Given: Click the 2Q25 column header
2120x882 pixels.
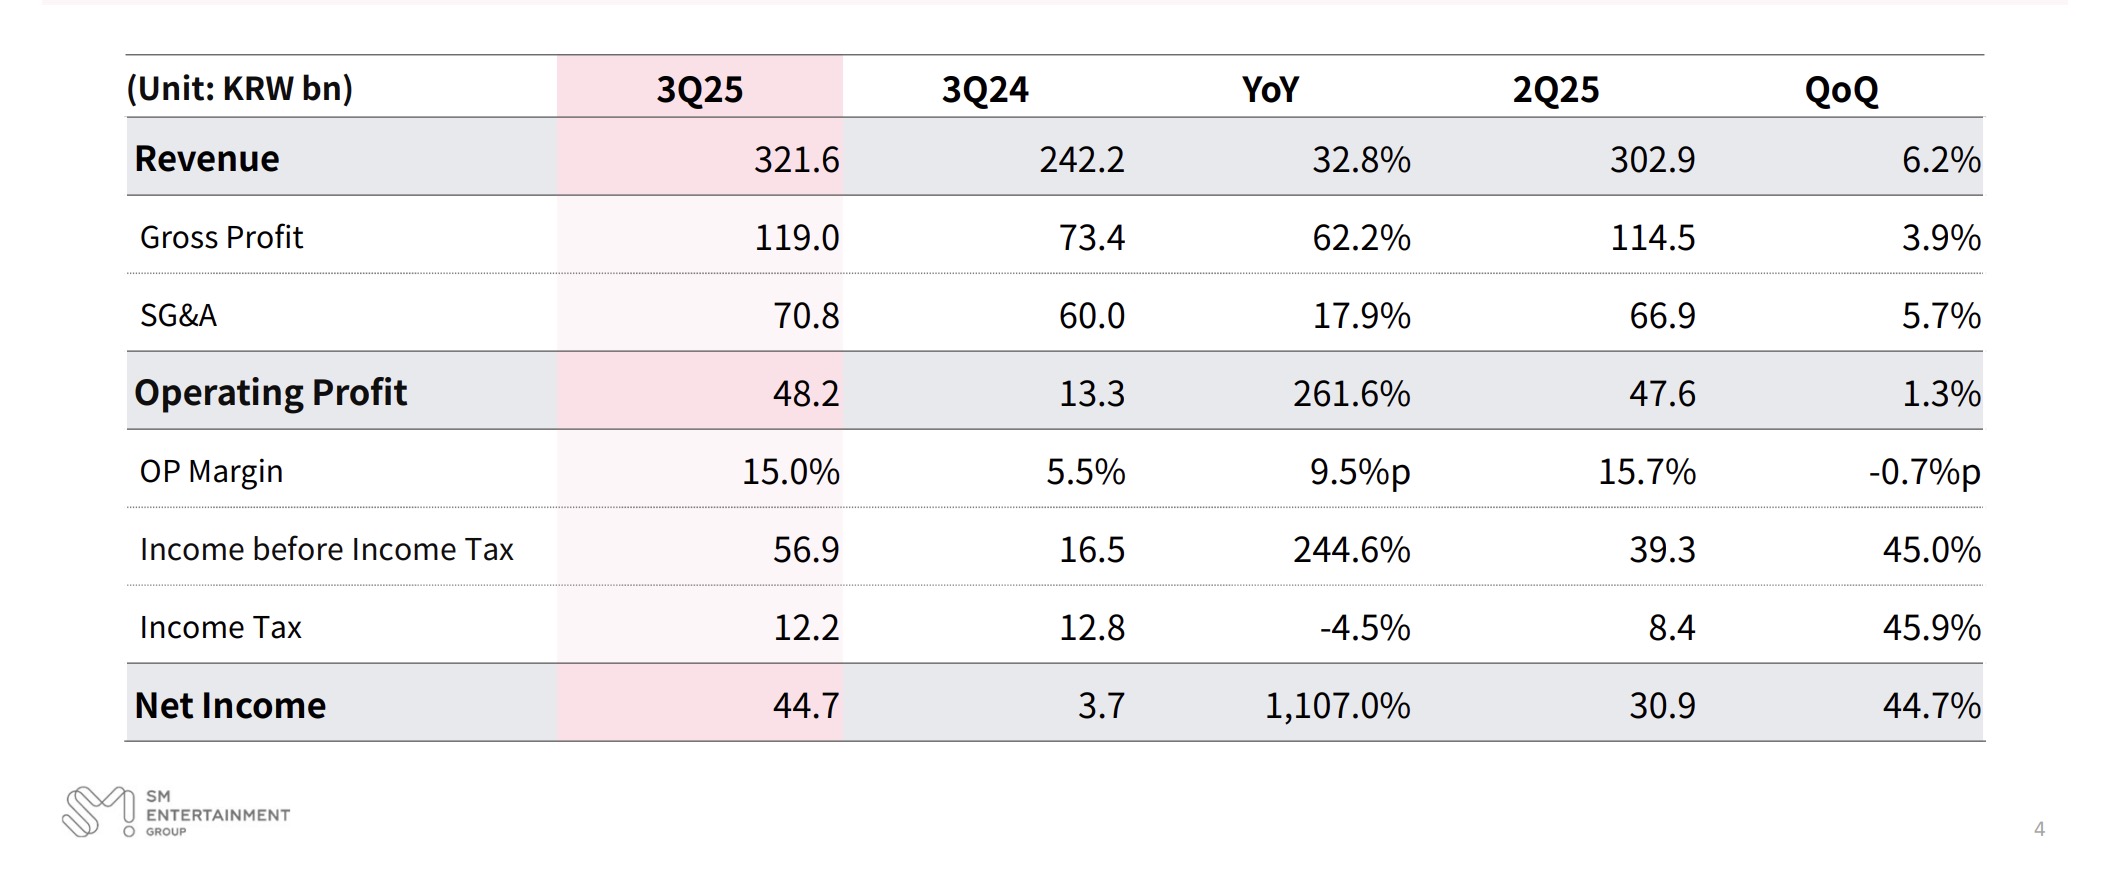Looking at the screenshot, I should point(1555,90).
